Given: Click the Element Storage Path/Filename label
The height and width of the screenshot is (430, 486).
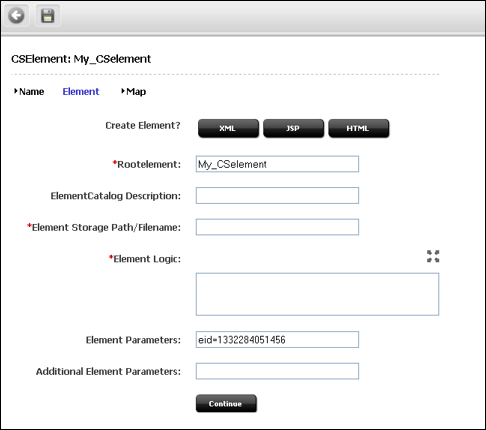Looking at the screenshot, I should point(104,227).
